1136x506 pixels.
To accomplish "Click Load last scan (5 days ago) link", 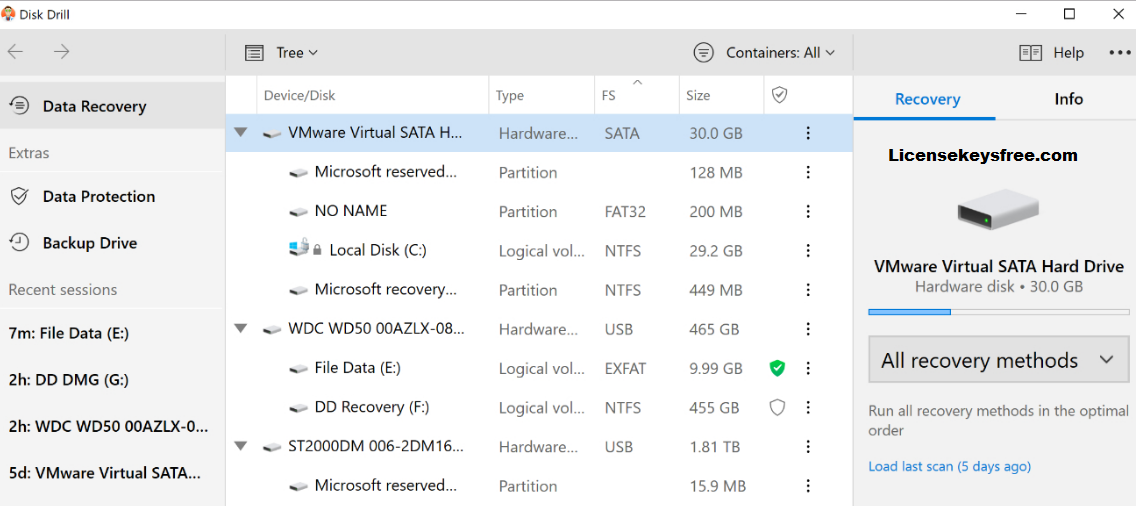I will (949, 466).
